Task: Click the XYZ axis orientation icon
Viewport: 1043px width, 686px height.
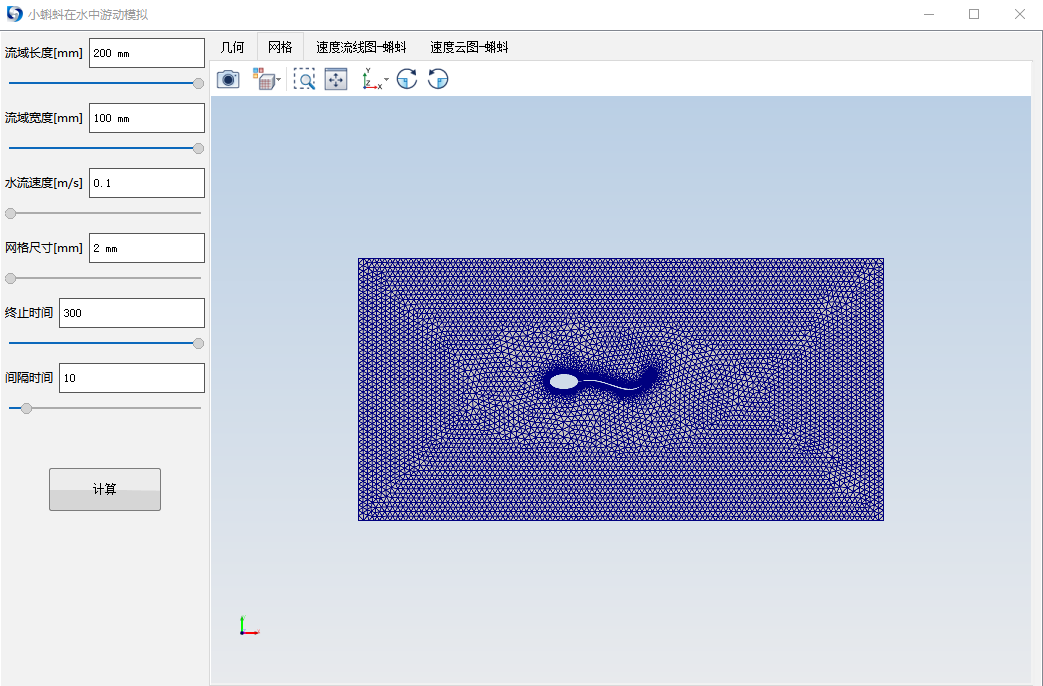Action: (x=371, y=79)
